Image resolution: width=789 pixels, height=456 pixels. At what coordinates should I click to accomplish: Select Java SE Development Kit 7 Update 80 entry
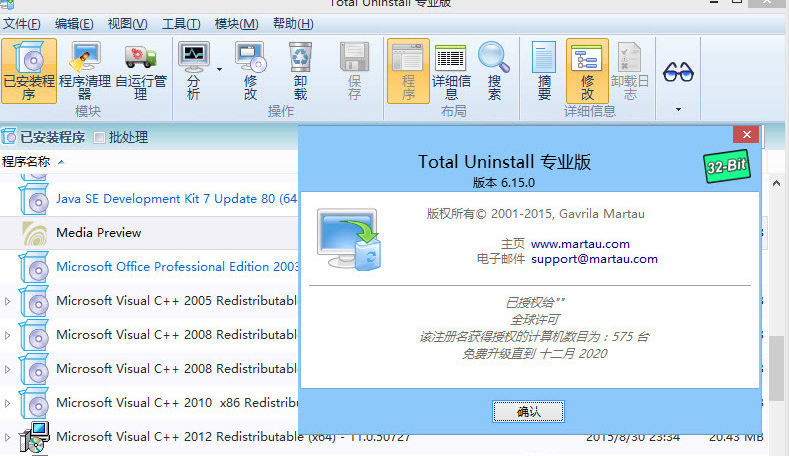(x=177, y=199)
